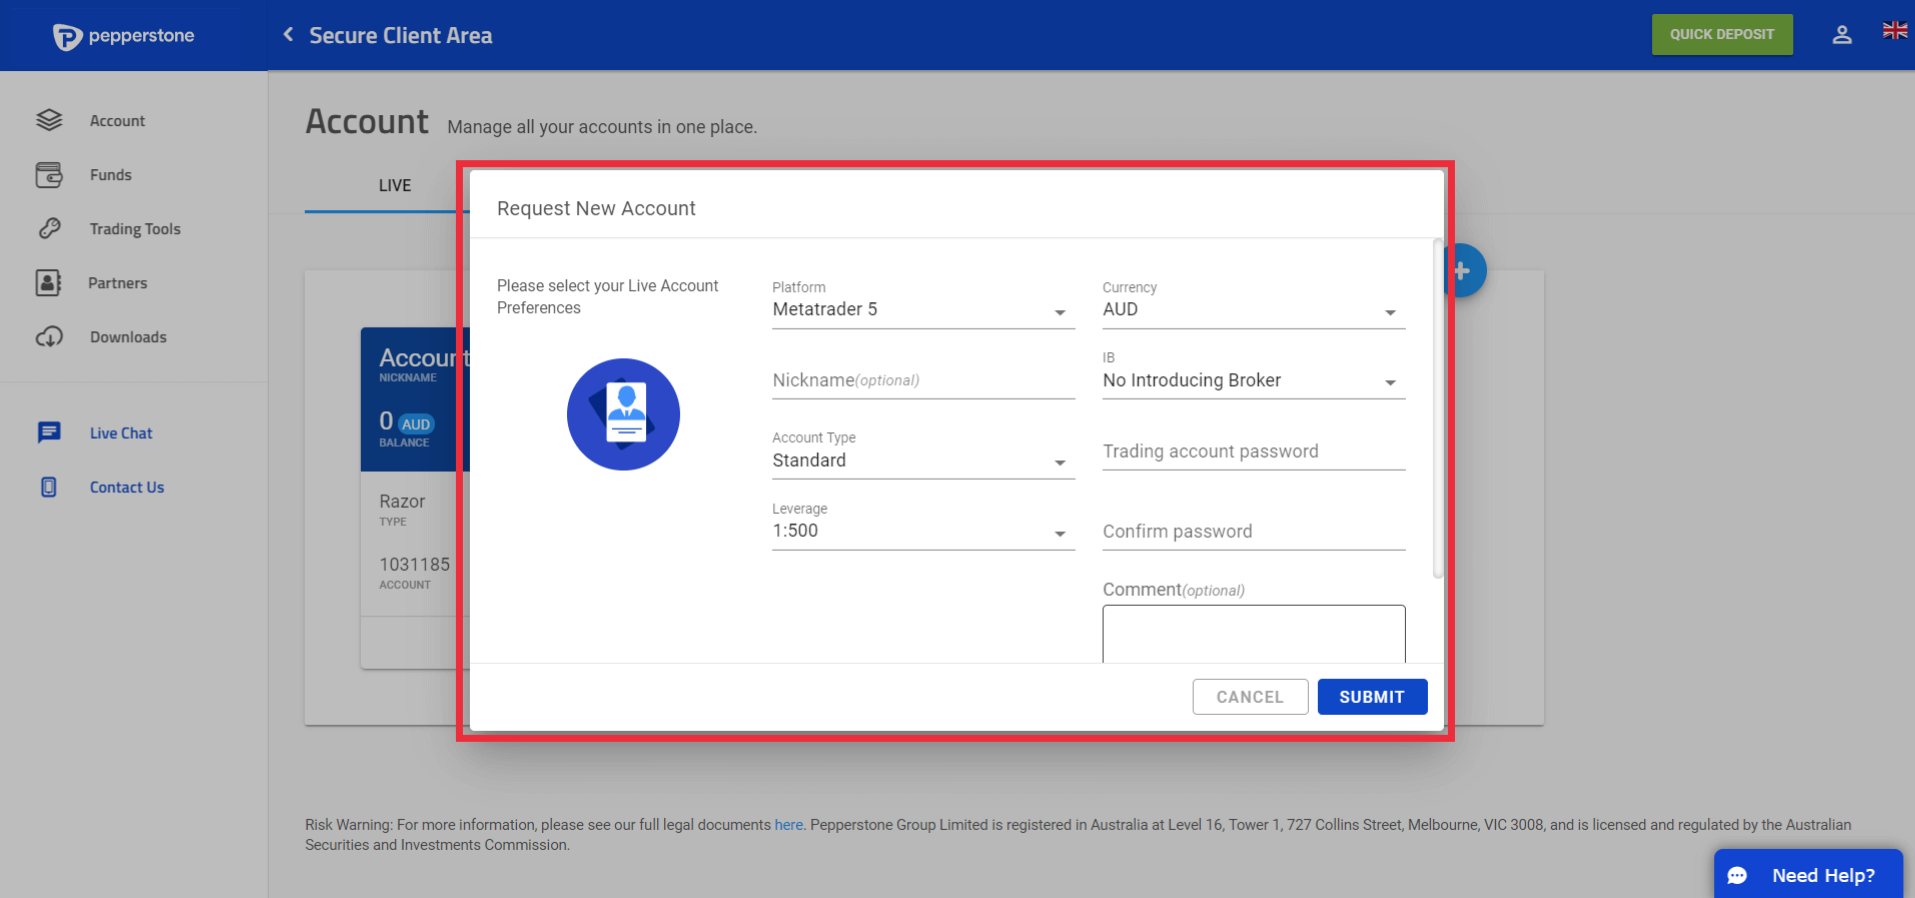1915x898 pixels.
Task: Open the Currency AUD dropdown
Action: click(1254, 309)
